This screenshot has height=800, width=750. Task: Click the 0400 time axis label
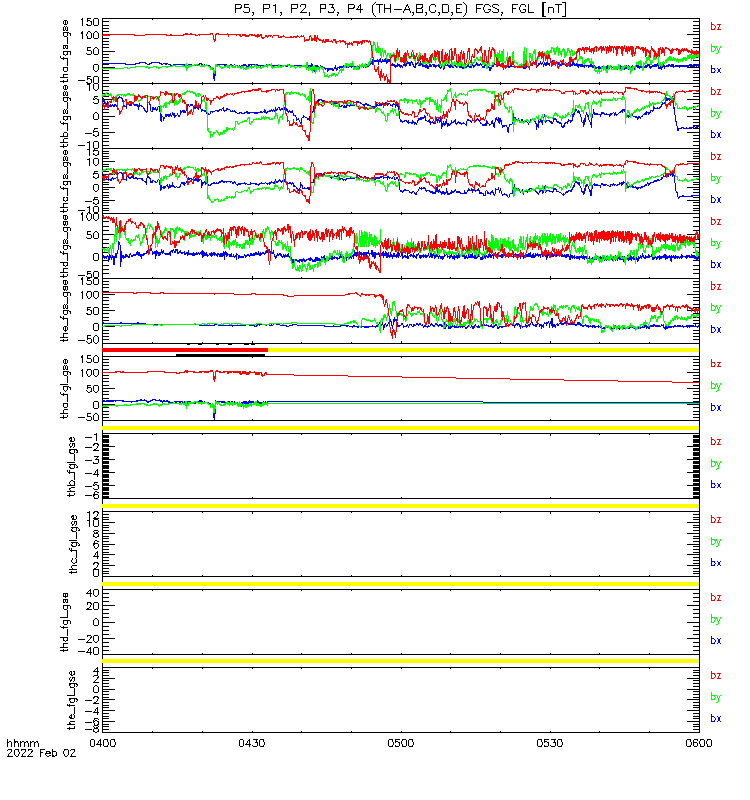click(x=103, y=743)
